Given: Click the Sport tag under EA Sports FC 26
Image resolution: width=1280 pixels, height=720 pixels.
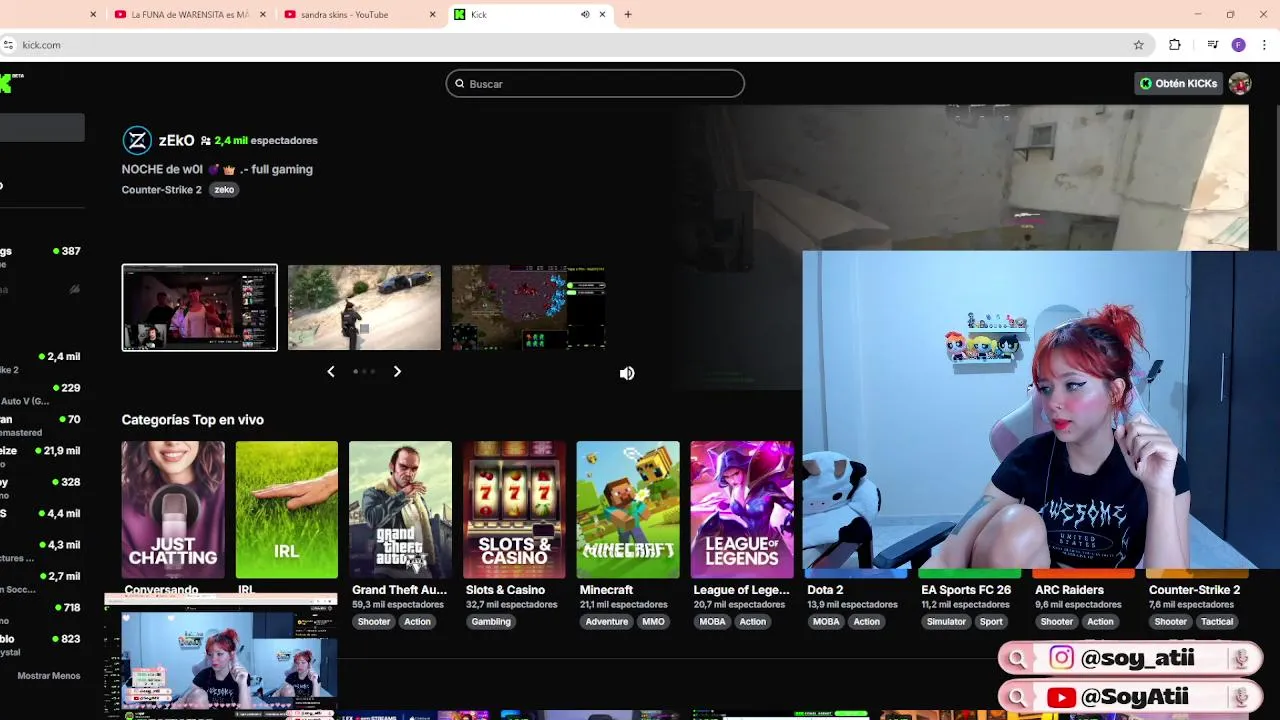Looking at the screenshot, I should click(991, 622).
